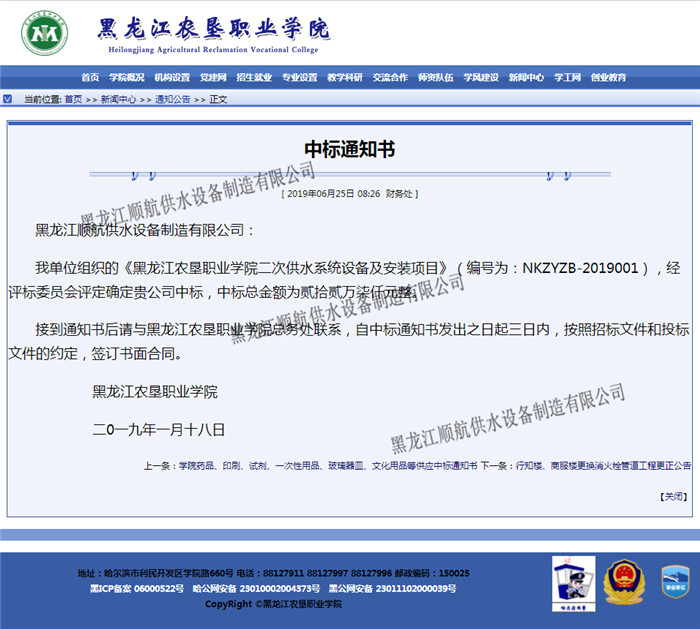Click the cyber police cartoon badge

(x=573, y=583)
